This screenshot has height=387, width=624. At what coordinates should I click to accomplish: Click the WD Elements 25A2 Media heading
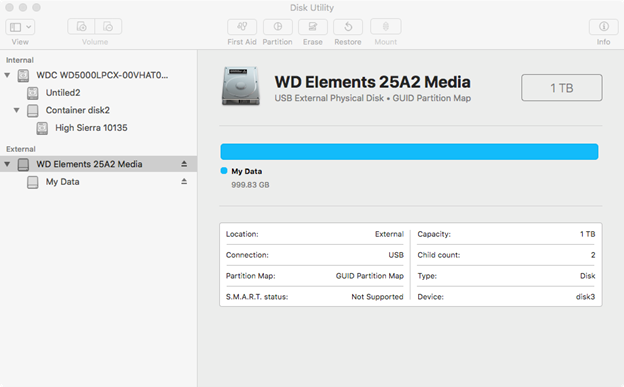pyautogui.click(x=372, y=82)
